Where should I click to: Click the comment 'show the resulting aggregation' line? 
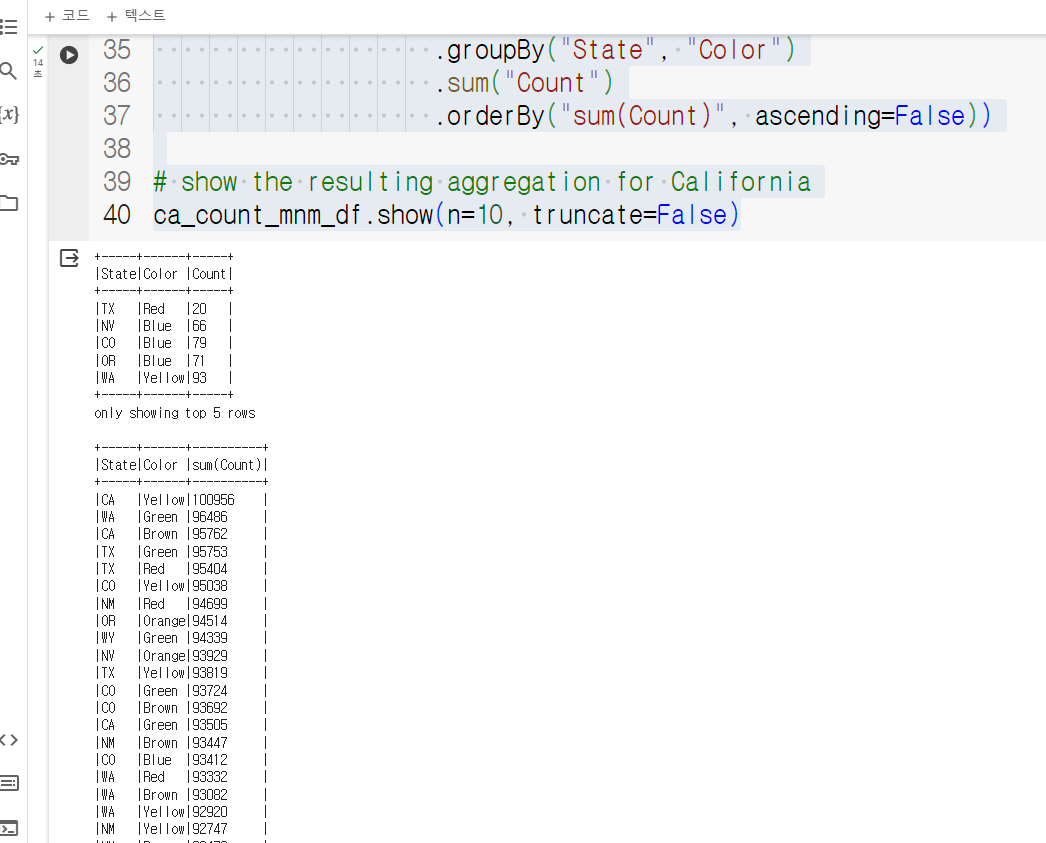click(x=482, y=182)
